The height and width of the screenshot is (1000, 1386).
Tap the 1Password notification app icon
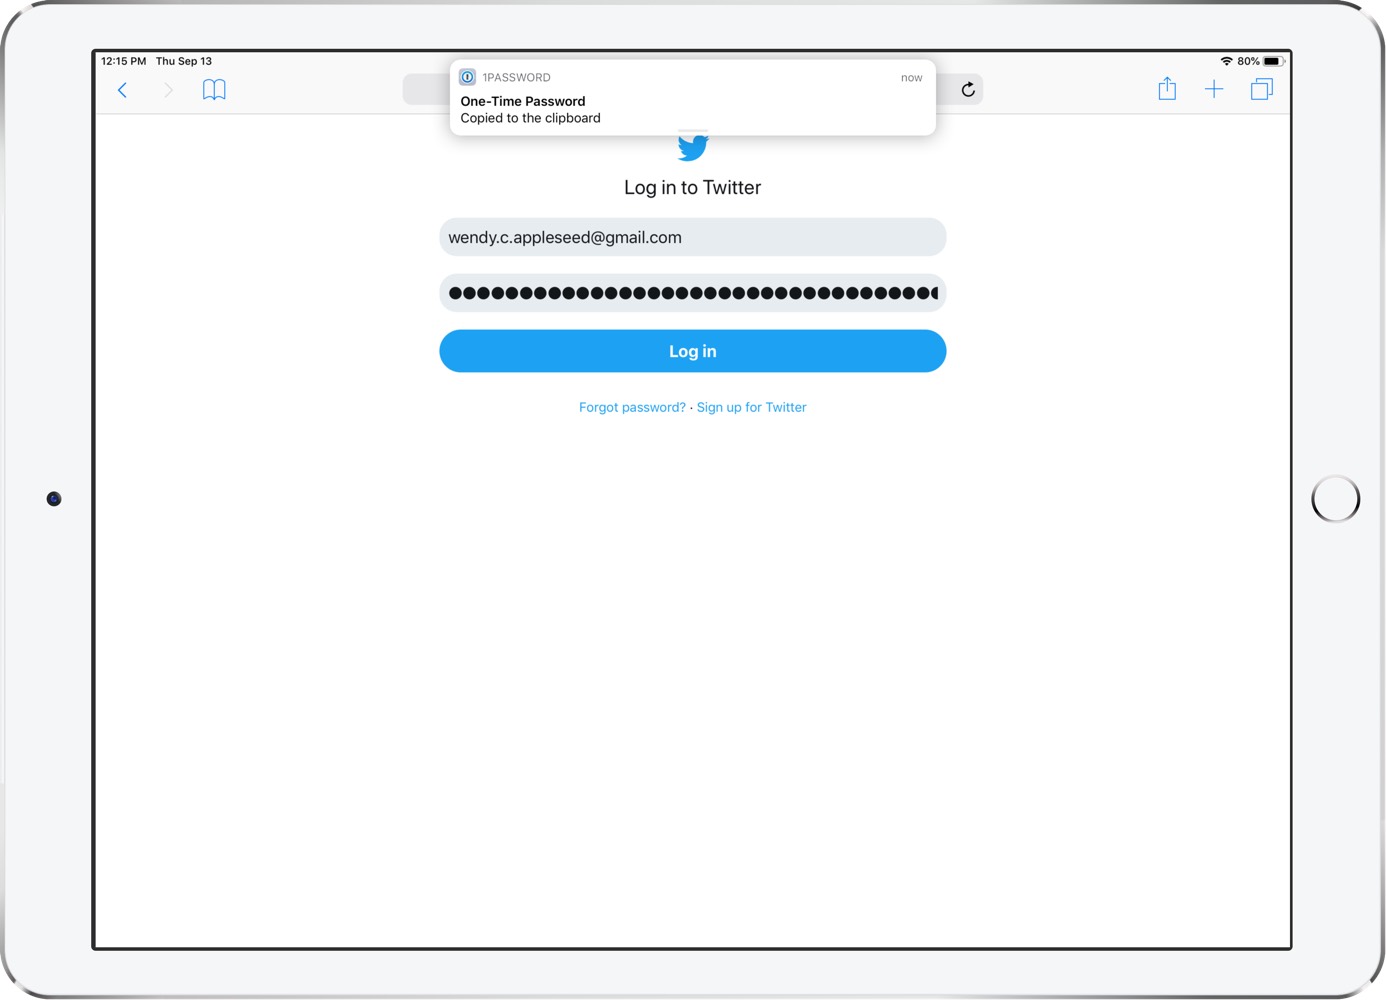click(x=467, y=77)
